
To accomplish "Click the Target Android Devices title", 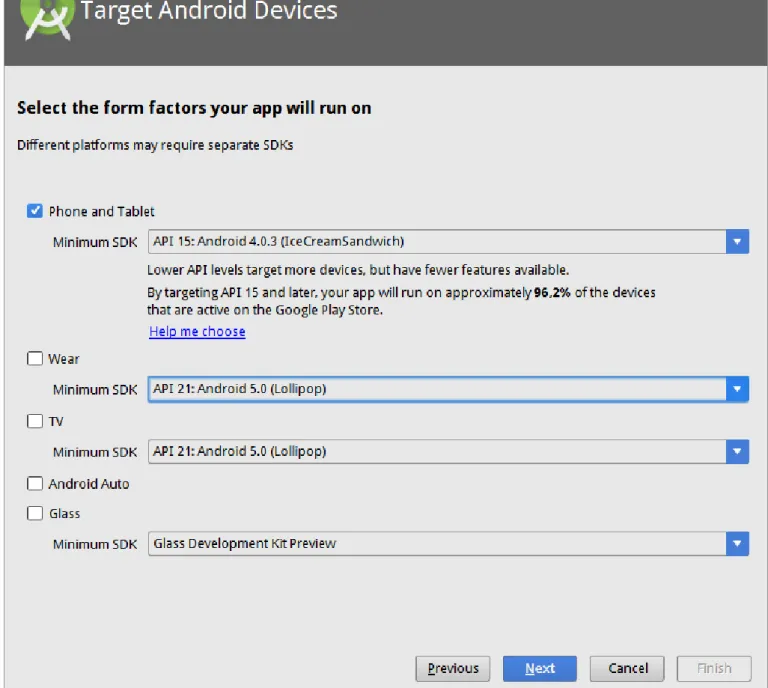I will pos(209,11).
